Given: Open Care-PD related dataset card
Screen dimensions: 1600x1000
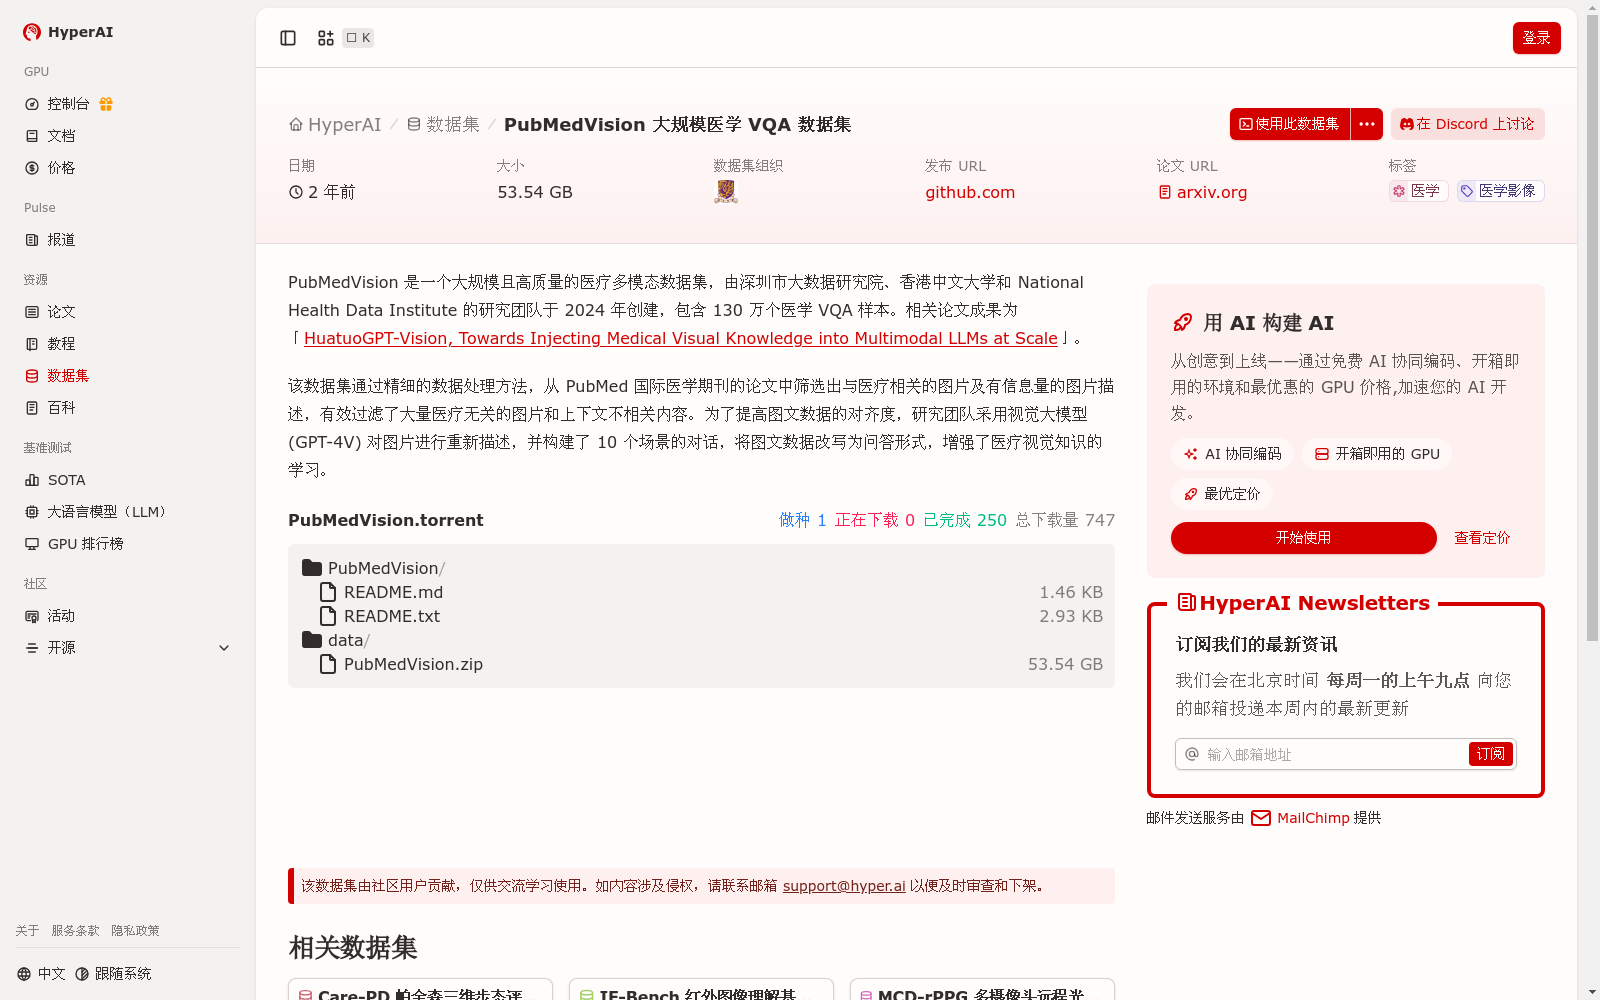Looking at the screenshot, I should pos(420,989).
